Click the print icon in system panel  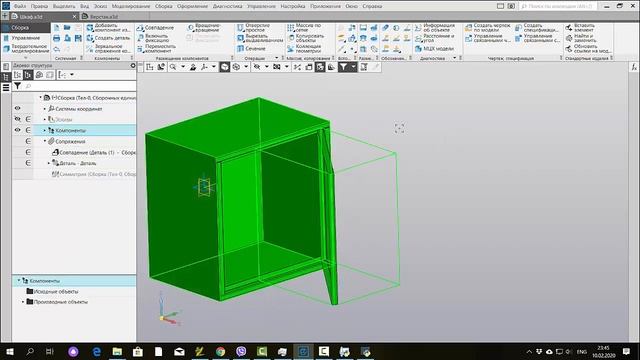pyautogui.click(x=56, y=38)
